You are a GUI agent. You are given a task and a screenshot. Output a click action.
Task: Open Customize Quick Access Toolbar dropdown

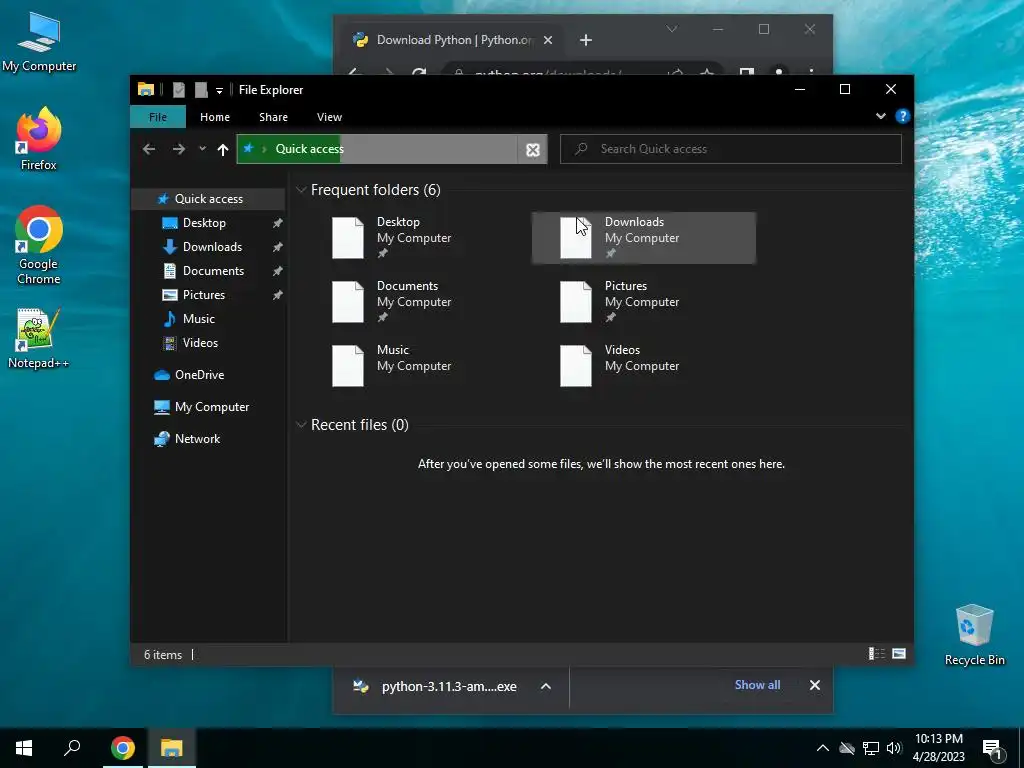219,90
